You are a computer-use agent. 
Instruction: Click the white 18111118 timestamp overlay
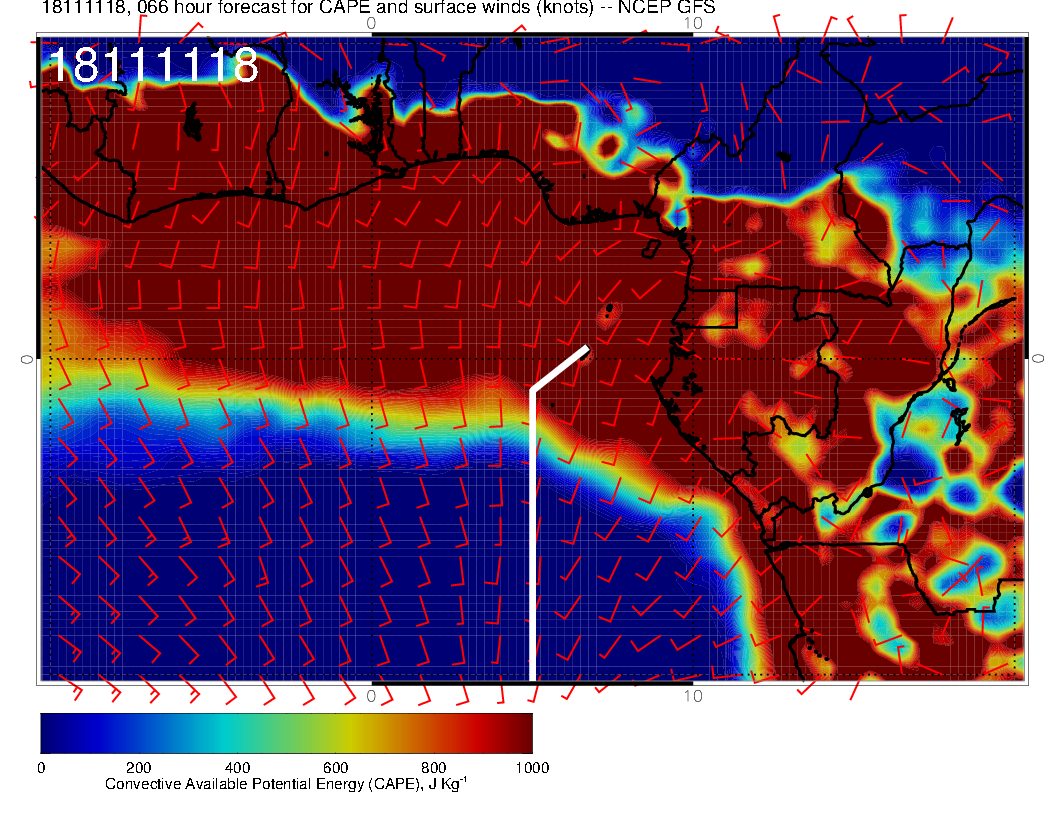click(153, 66)
